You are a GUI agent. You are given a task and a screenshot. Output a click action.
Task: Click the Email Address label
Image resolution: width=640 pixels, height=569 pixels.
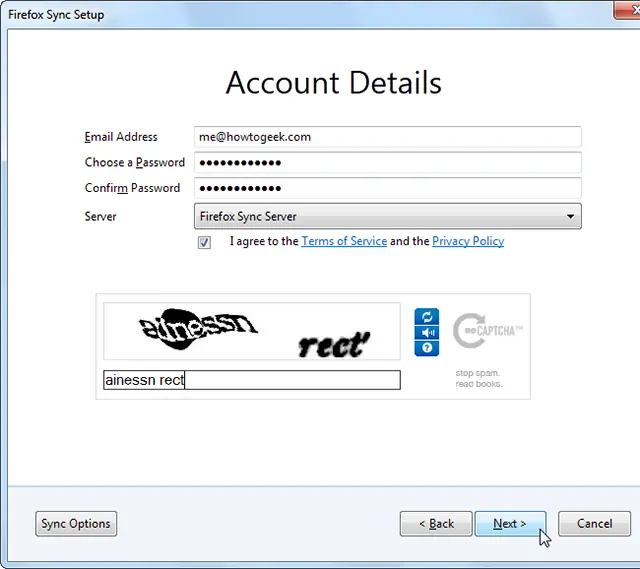coord(121,137)
